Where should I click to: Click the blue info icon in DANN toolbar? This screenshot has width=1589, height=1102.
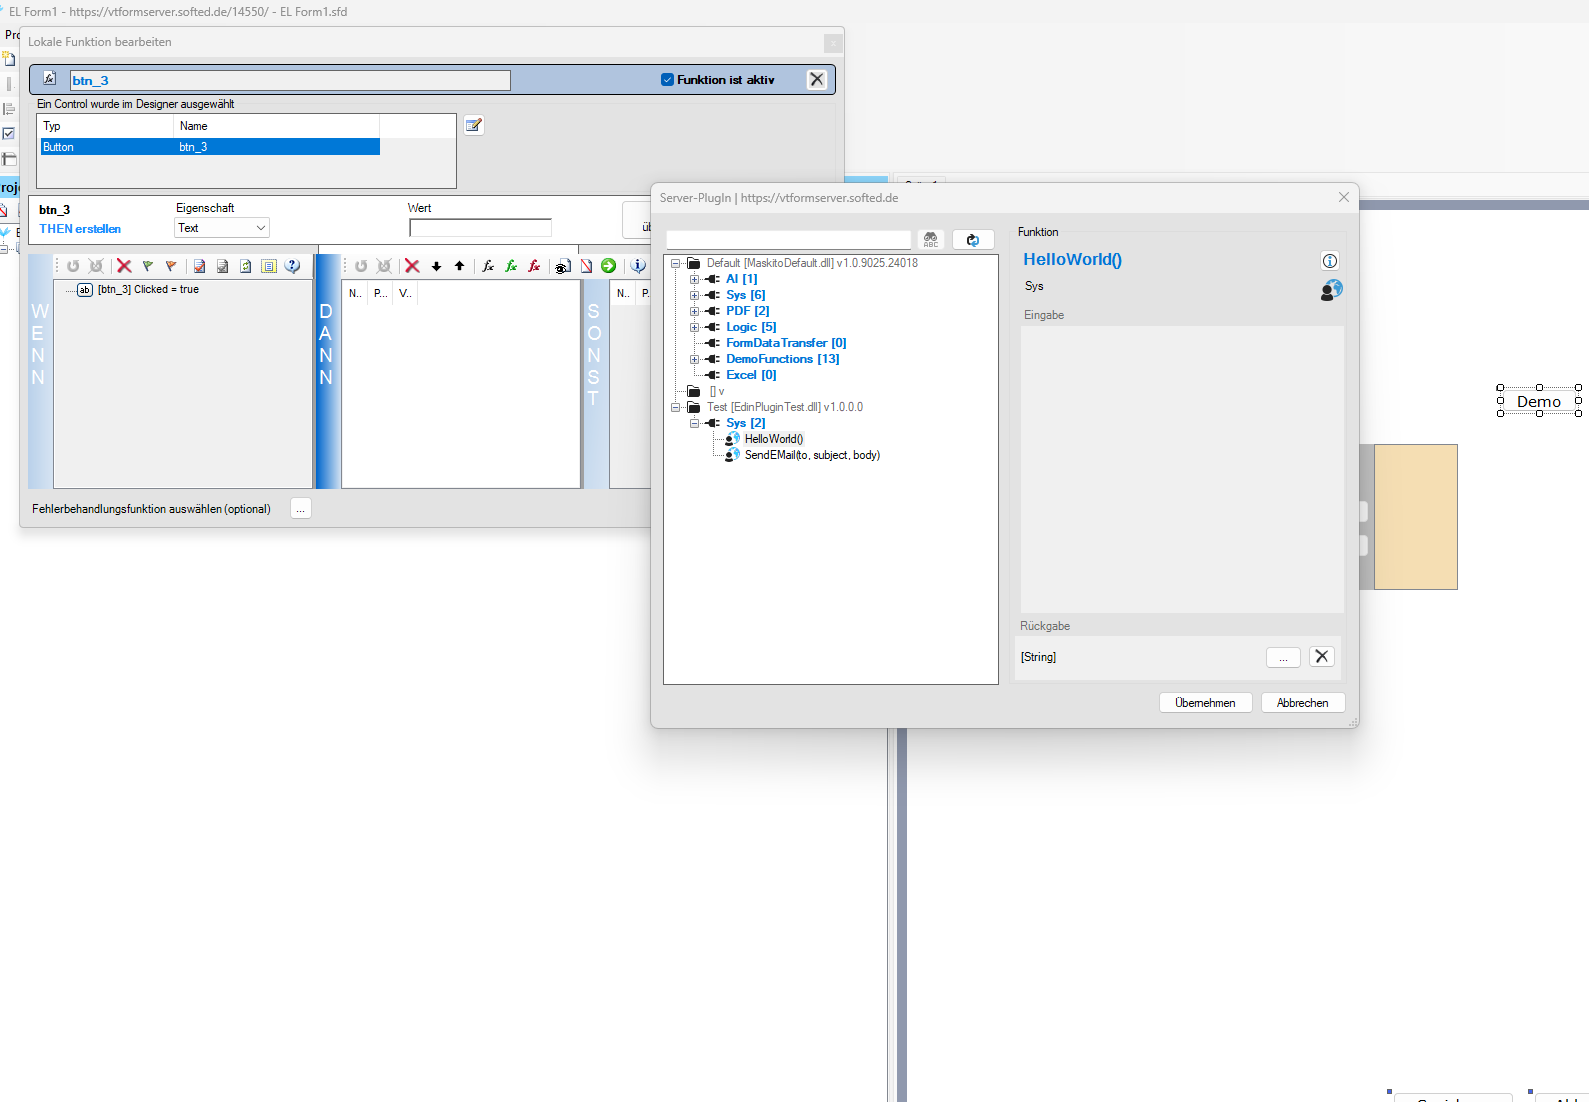click(x=638, y=266)
